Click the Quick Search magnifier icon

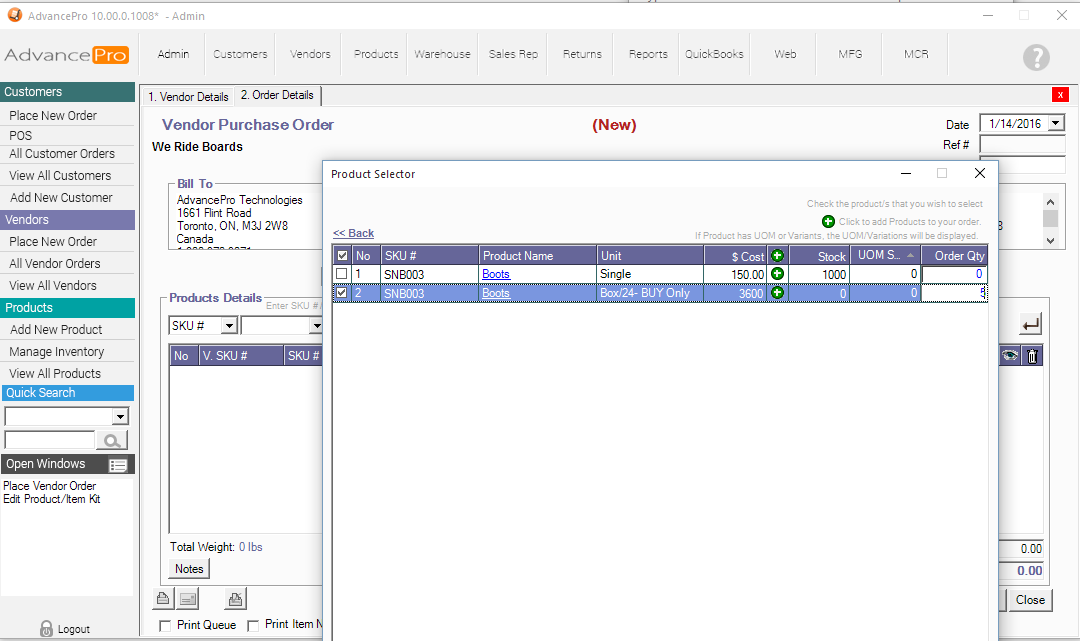pos(112,440)
